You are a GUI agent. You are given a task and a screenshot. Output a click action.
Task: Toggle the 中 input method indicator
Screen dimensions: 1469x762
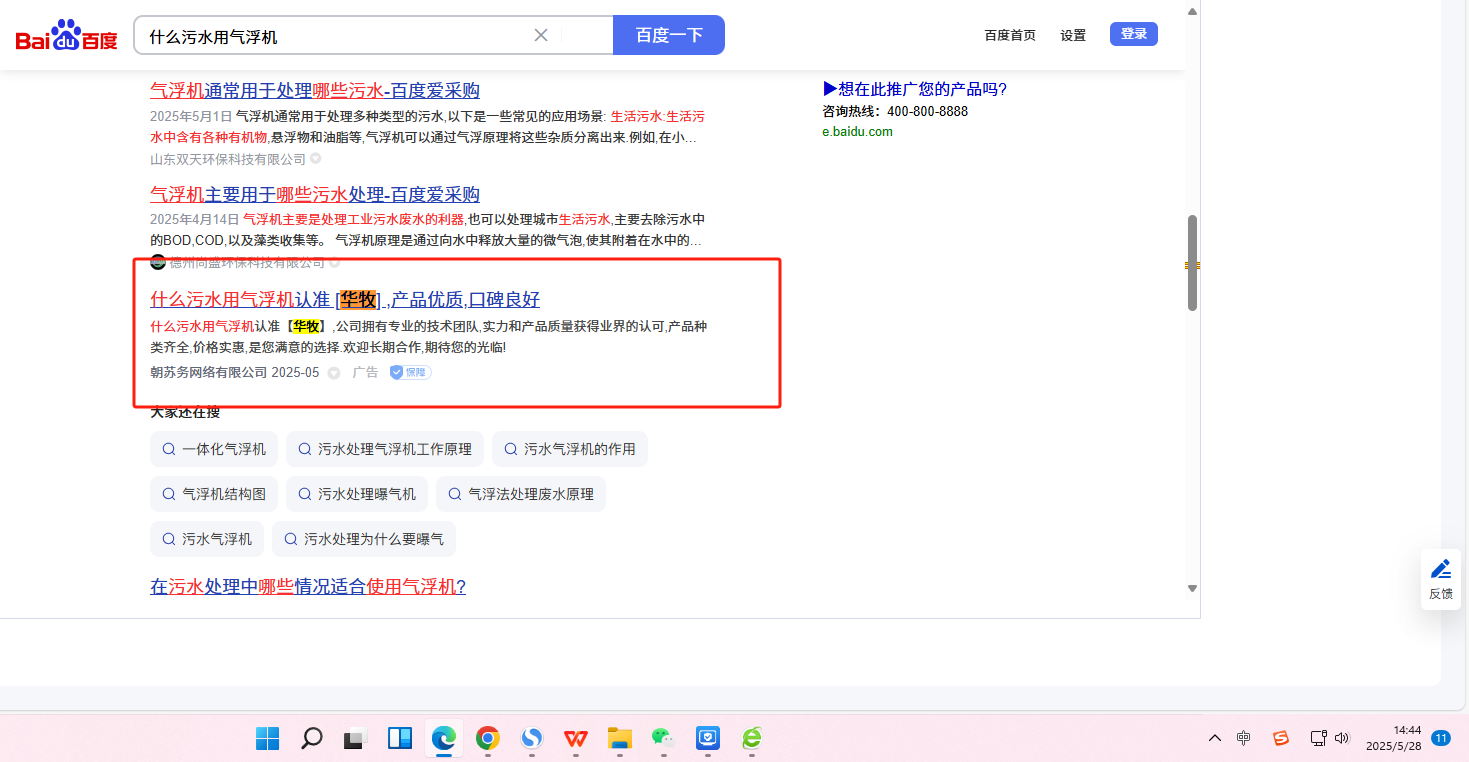pos(1243,738)
